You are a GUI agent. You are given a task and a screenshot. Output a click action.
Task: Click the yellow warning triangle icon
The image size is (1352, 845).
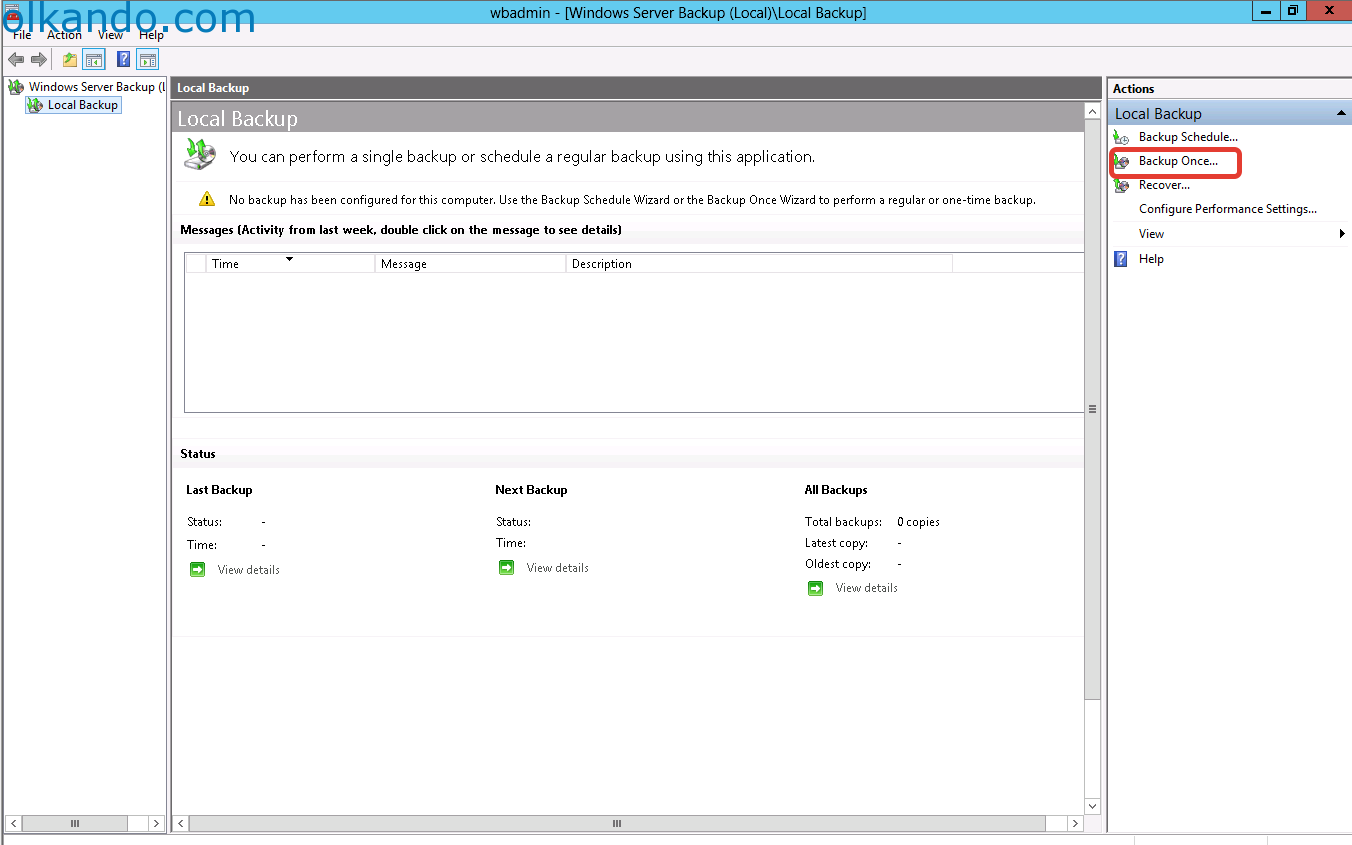pyautogui.click(x=206, y=199)
